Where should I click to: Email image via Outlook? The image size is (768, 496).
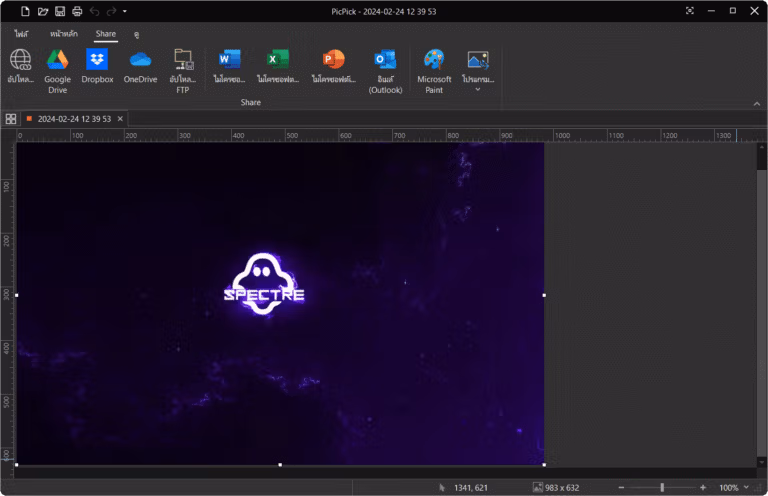pyautogui.click(x=385, y=71)
